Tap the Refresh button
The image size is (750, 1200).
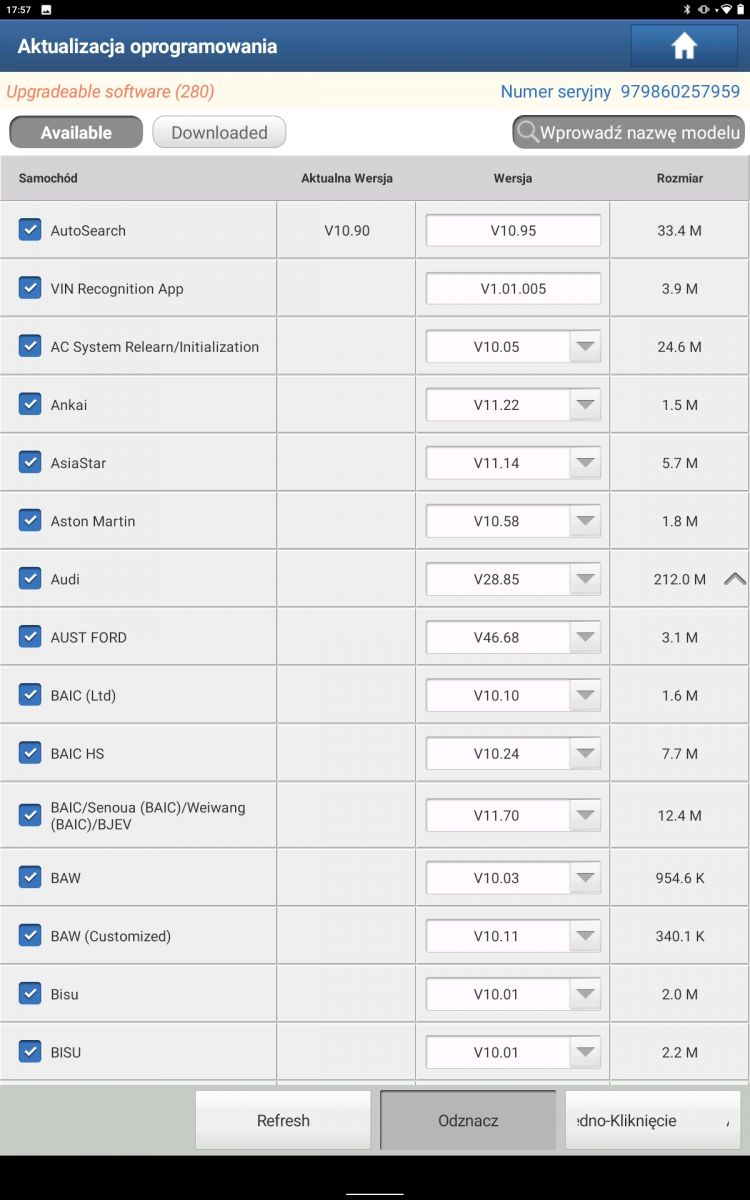tap(283, 1120)
